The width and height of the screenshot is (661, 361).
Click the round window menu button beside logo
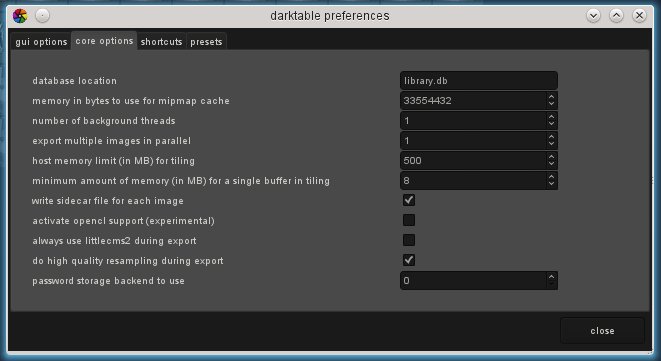pyautogui.click(x=43, y=16)
